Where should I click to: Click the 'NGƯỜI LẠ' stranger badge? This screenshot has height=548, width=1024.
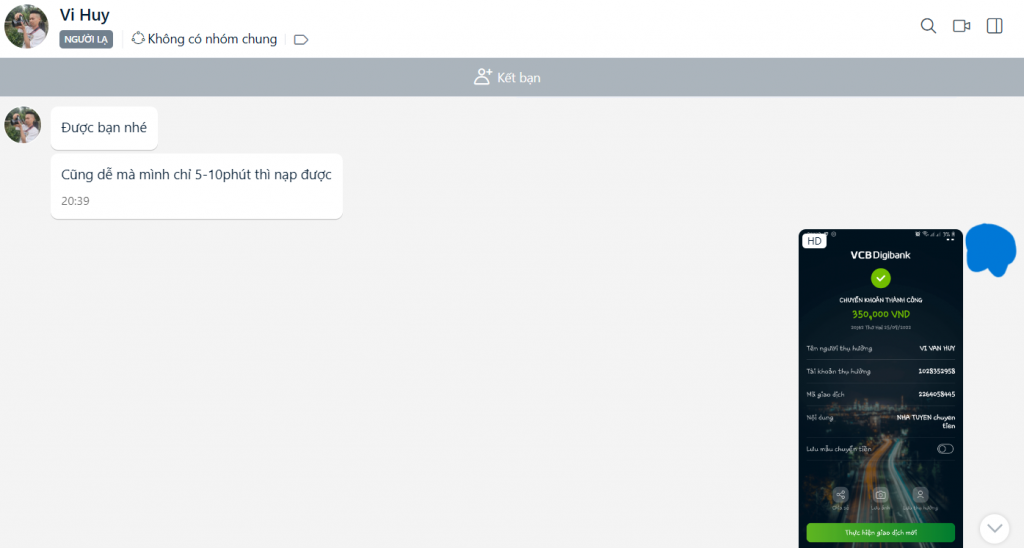tap(86, 39)
